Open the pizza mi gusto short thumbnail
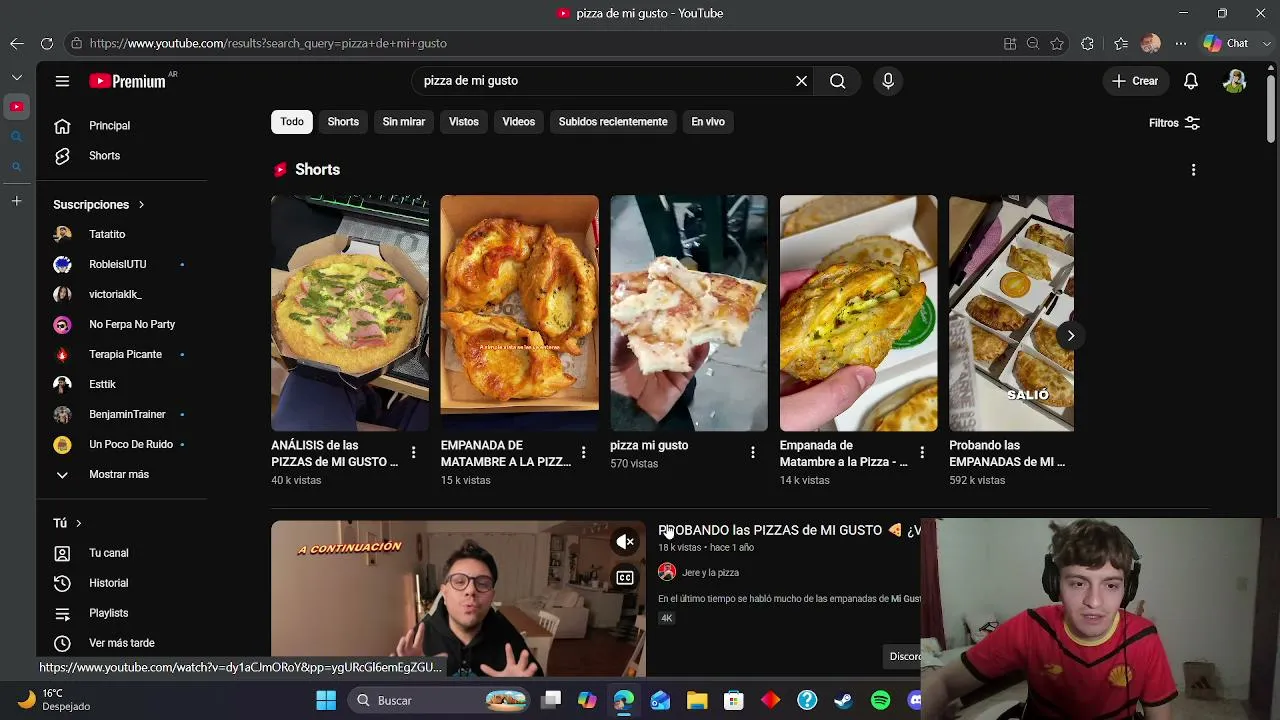Screen dimensions: 1280x720 point(689,313)
